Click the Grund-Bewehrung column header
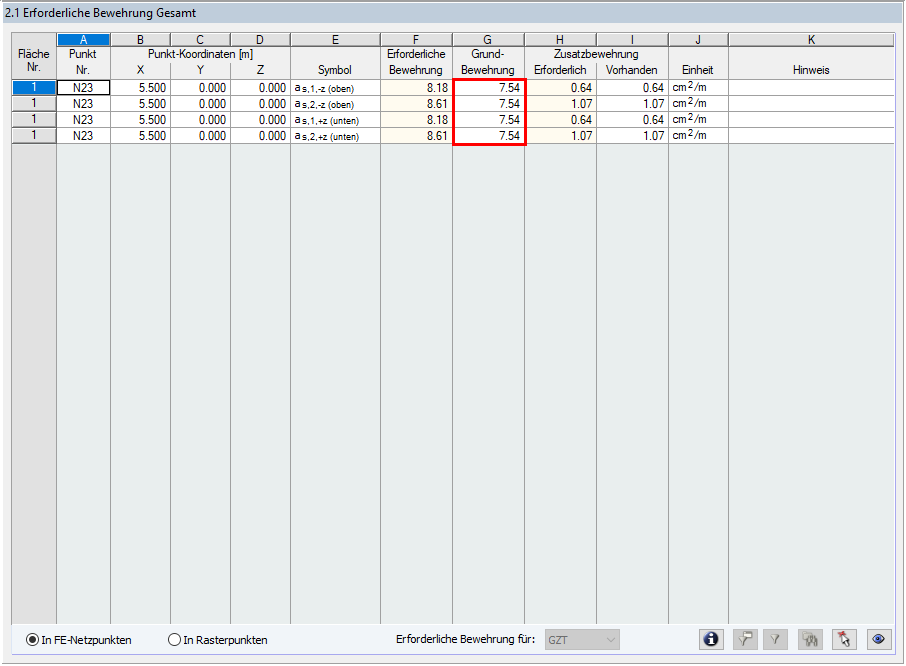 click(488, 62)
